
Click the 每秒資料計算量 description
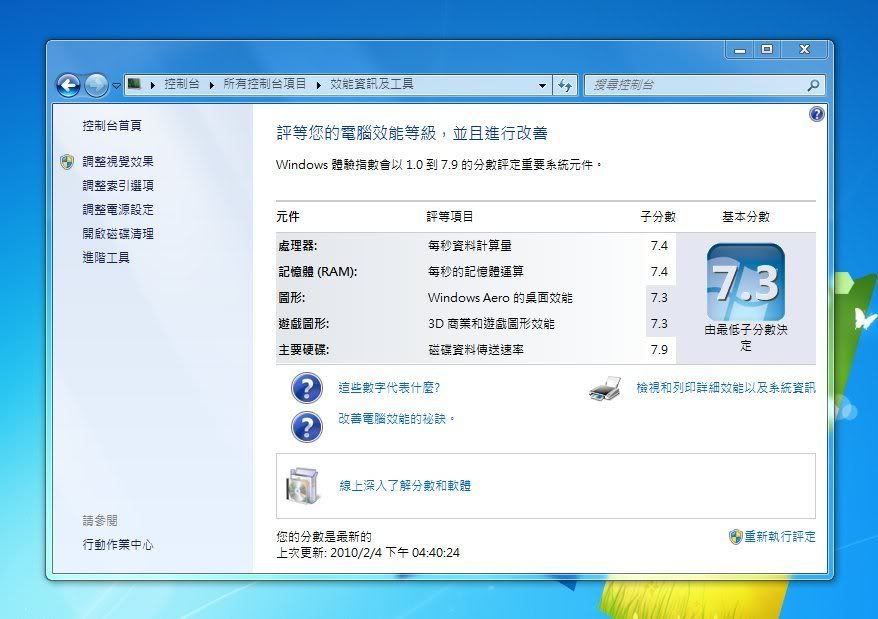click(470, 246)
